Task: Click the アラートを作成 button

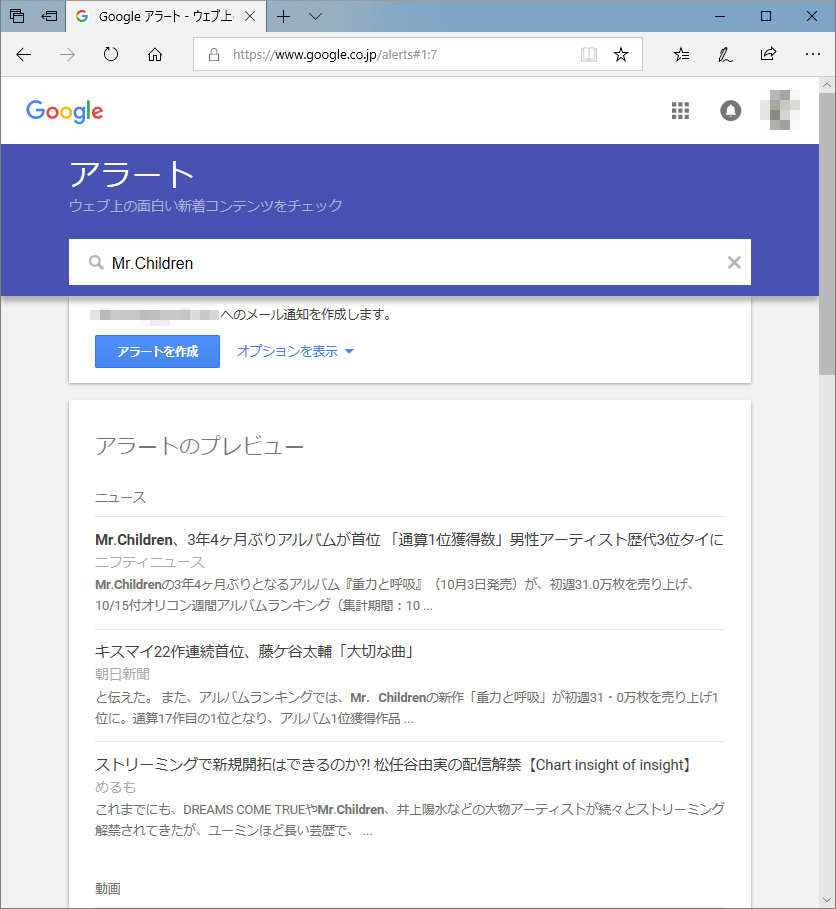Action: (x=157, y=351)
